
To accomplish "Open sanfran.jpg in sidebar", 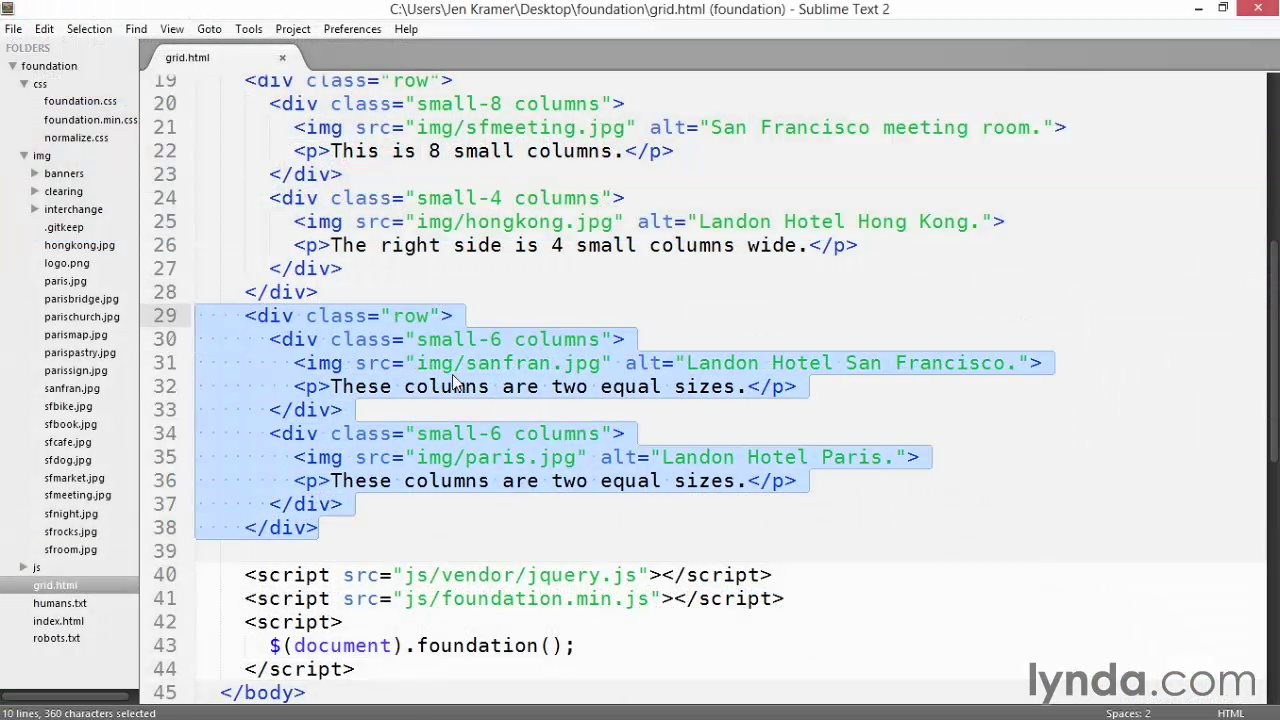I will coord(72,389).
